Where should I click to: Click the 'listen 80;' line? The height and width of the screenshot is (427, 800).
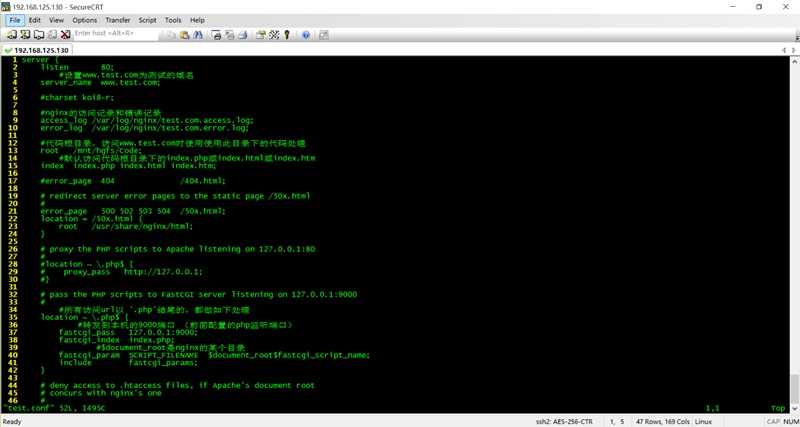(78, 67)
